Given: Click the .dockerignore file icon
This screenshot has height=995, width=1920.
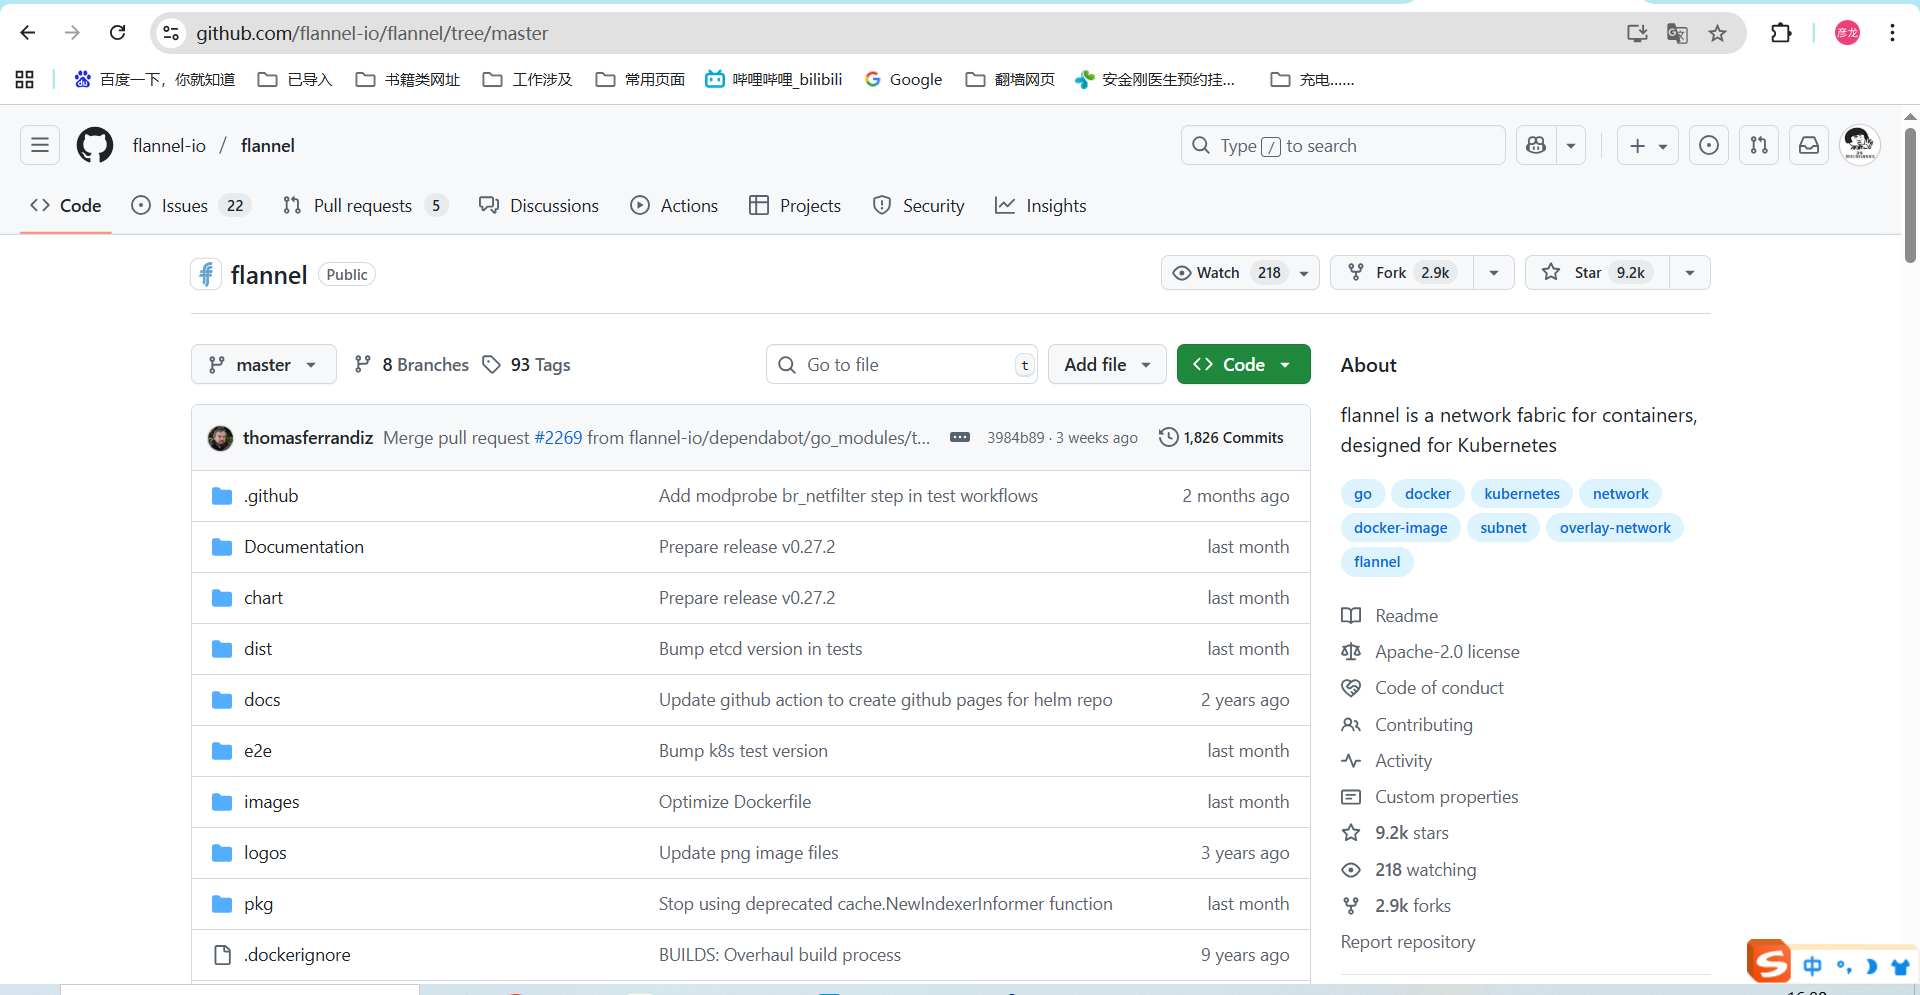Looking at the screenshot, I should point(222,955).
